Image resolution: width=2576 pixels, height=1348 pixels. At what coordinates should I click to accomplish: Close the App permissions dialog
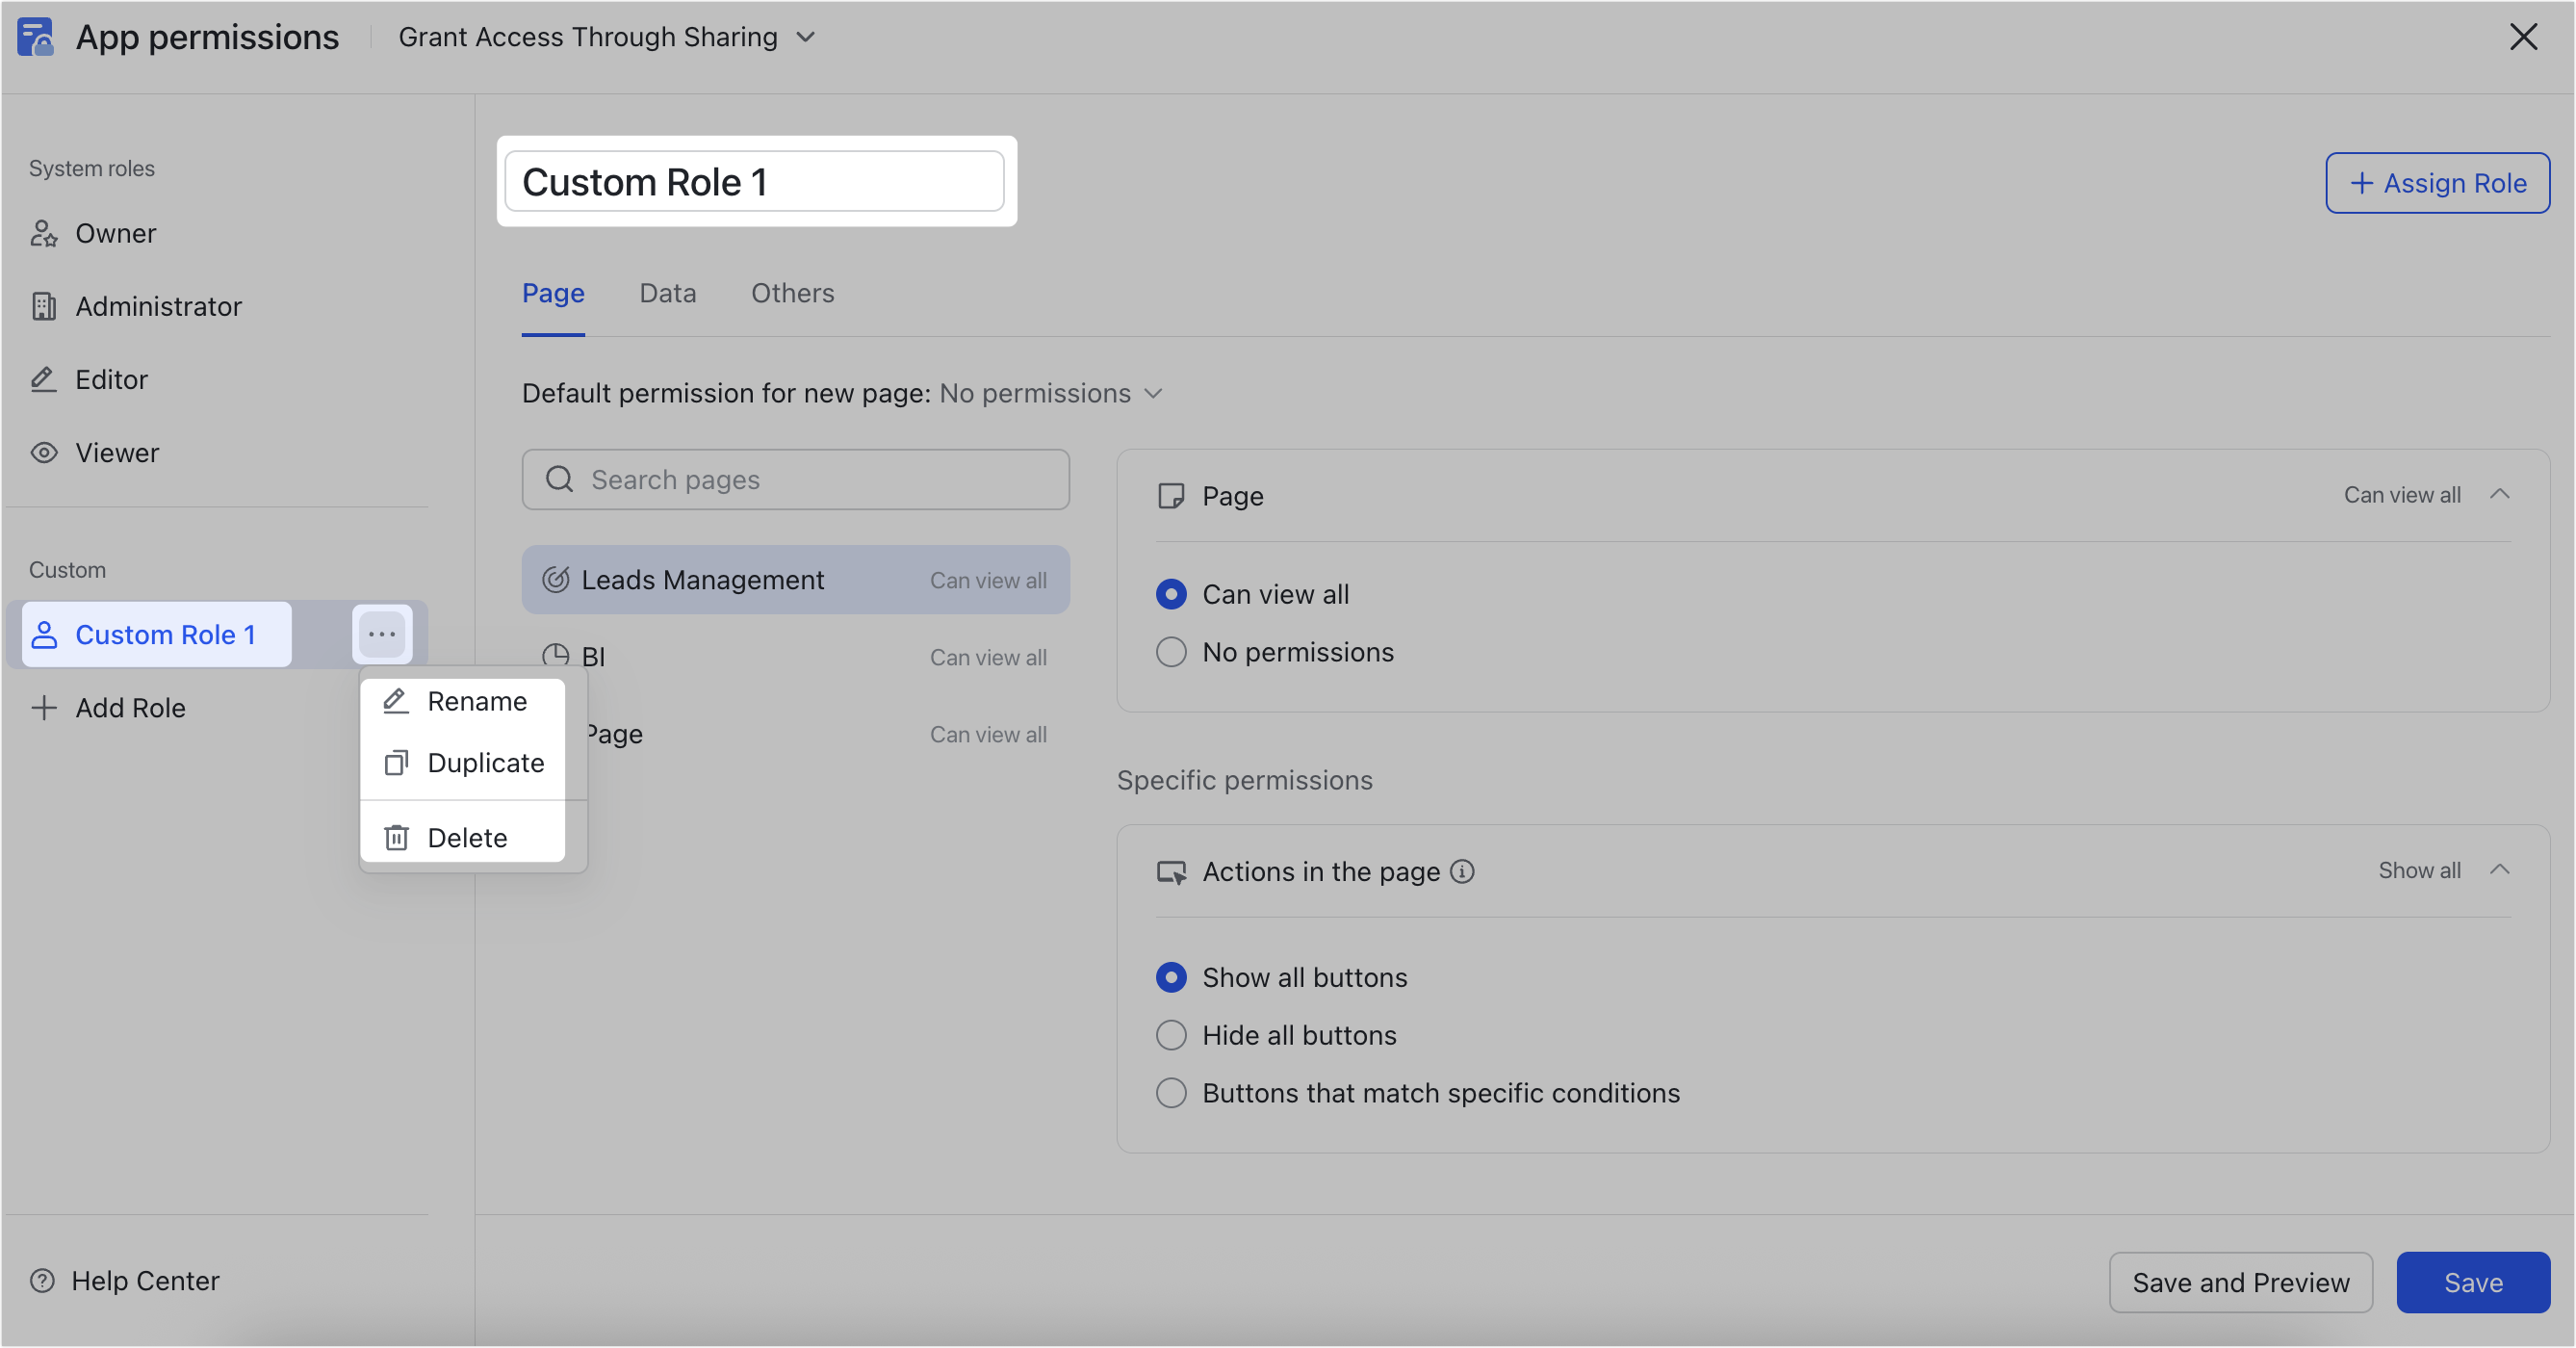[x=2523, y=37]
